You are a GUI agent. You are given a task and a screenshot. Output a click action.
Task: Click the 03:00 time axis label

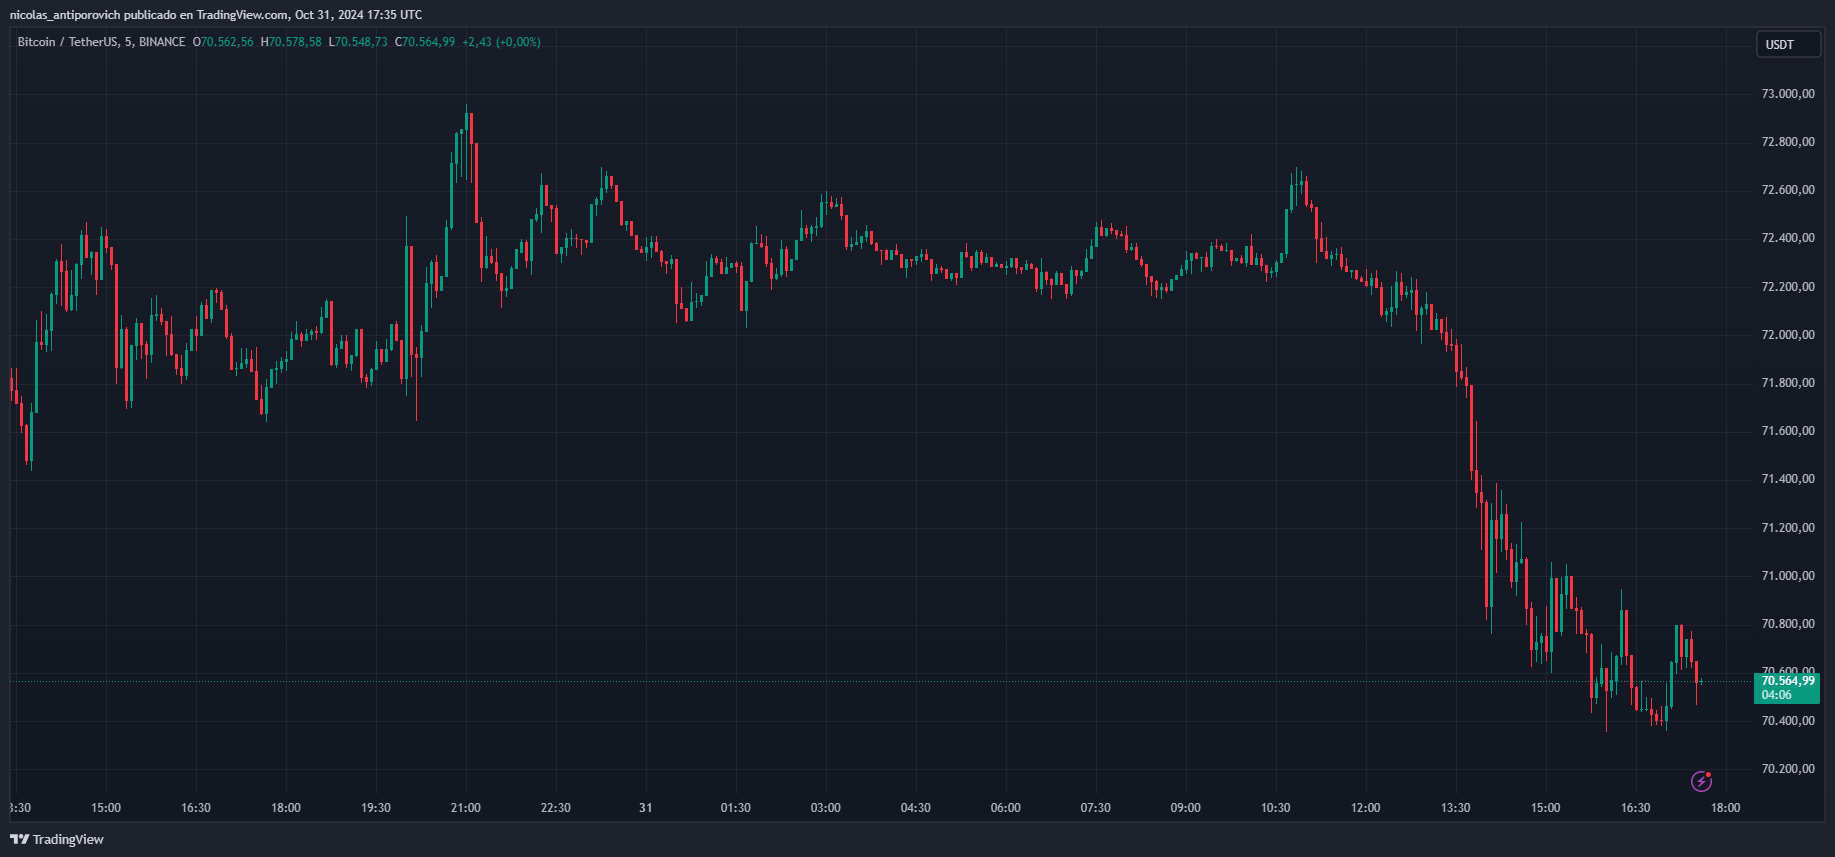click(826, 808)
